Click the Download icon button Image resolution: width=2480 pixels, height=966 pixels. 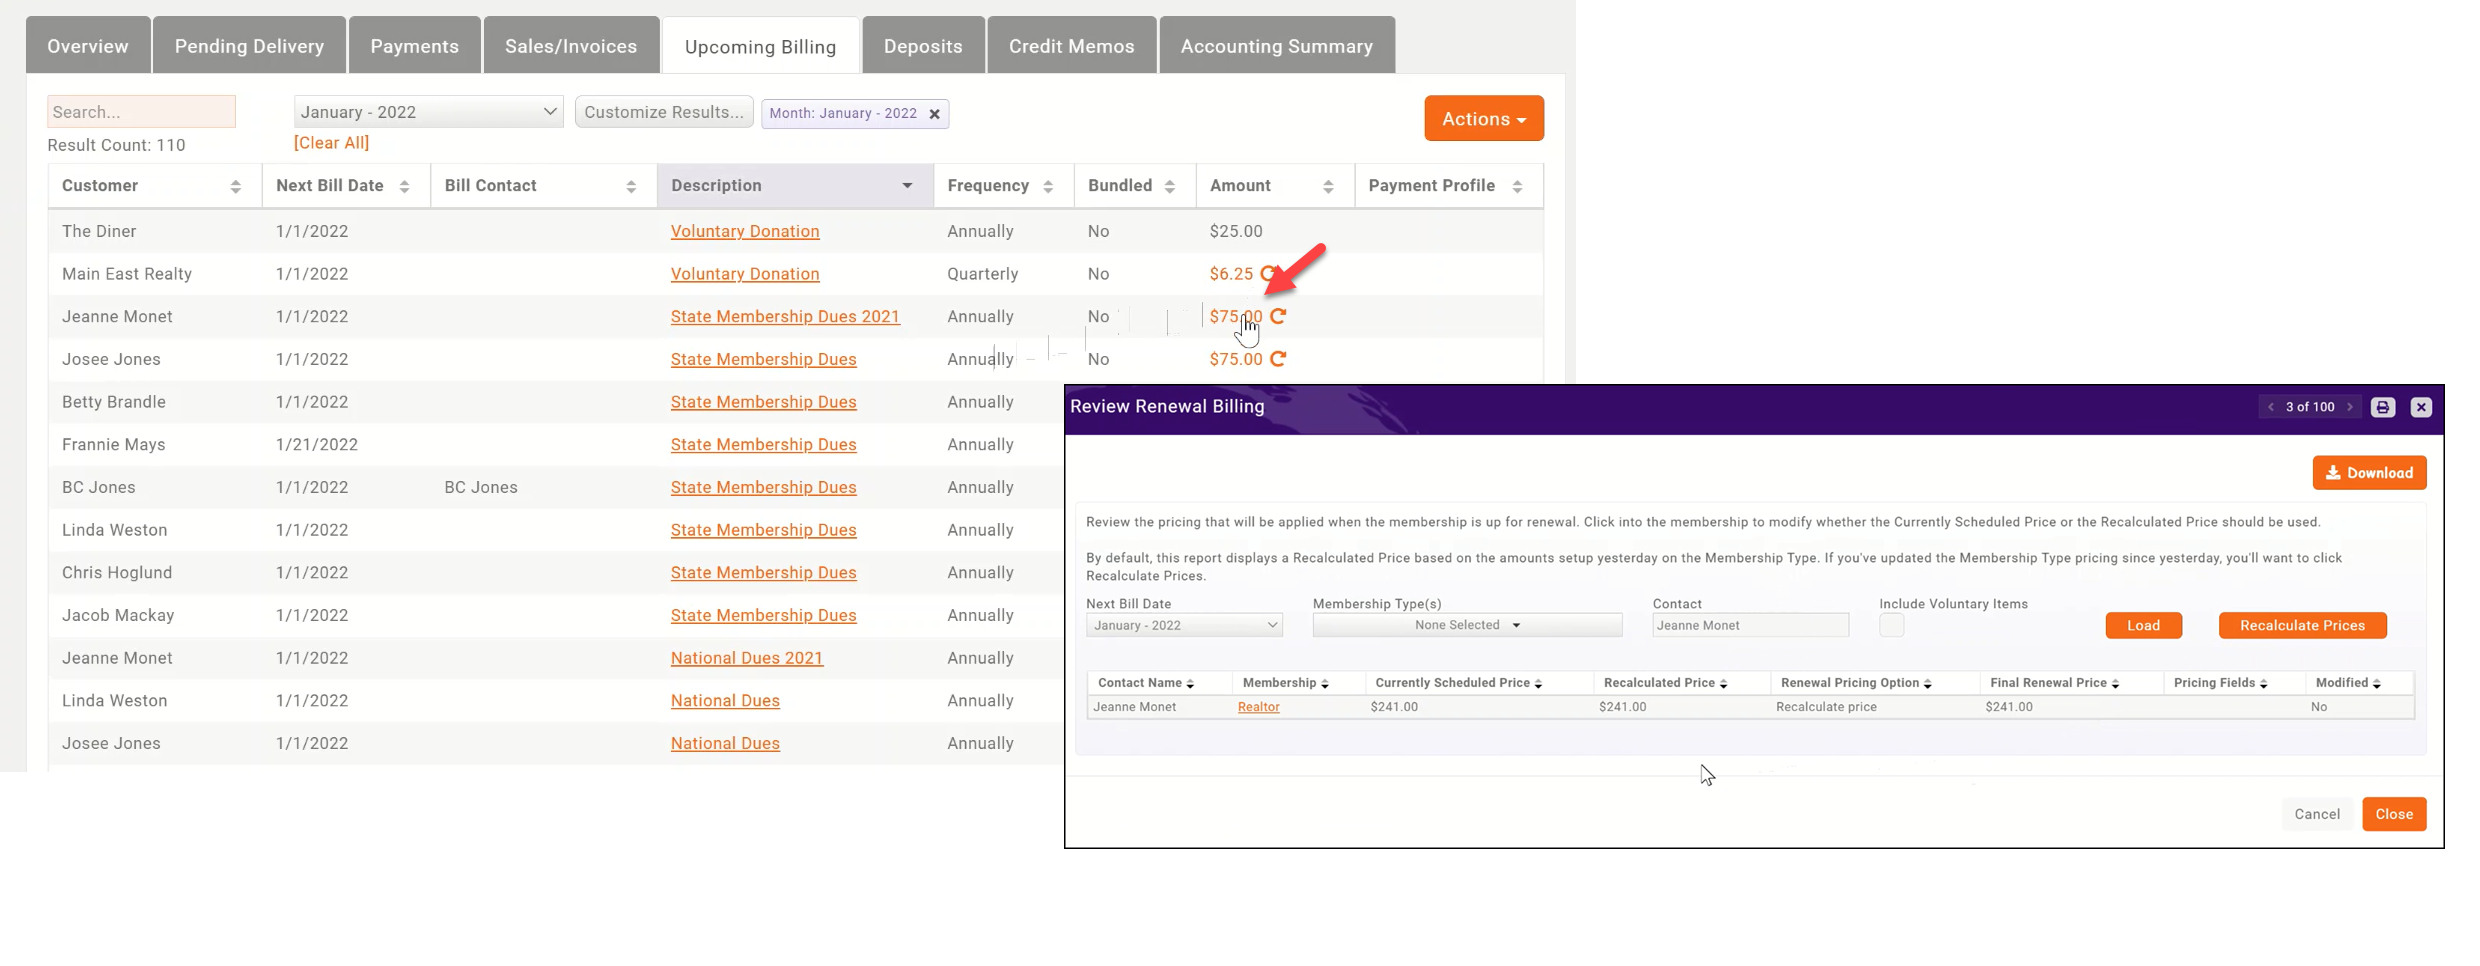(x=2369, y=472)
